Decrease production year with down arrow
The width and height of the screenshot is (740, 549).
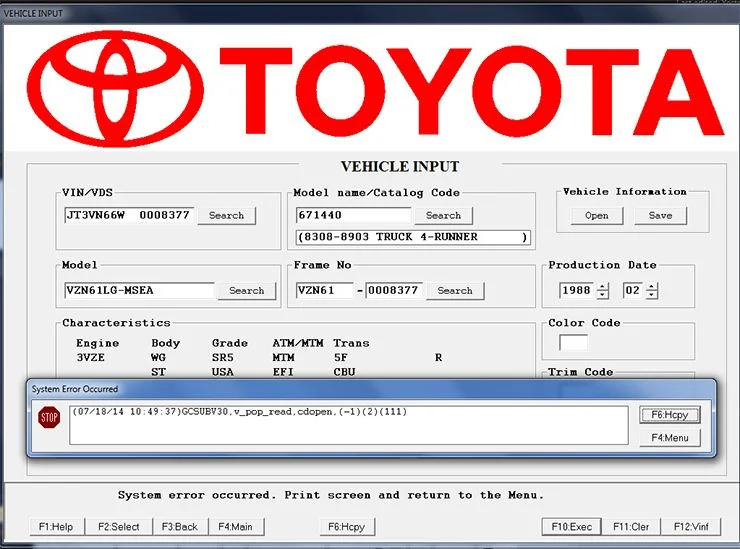point(602,295)
